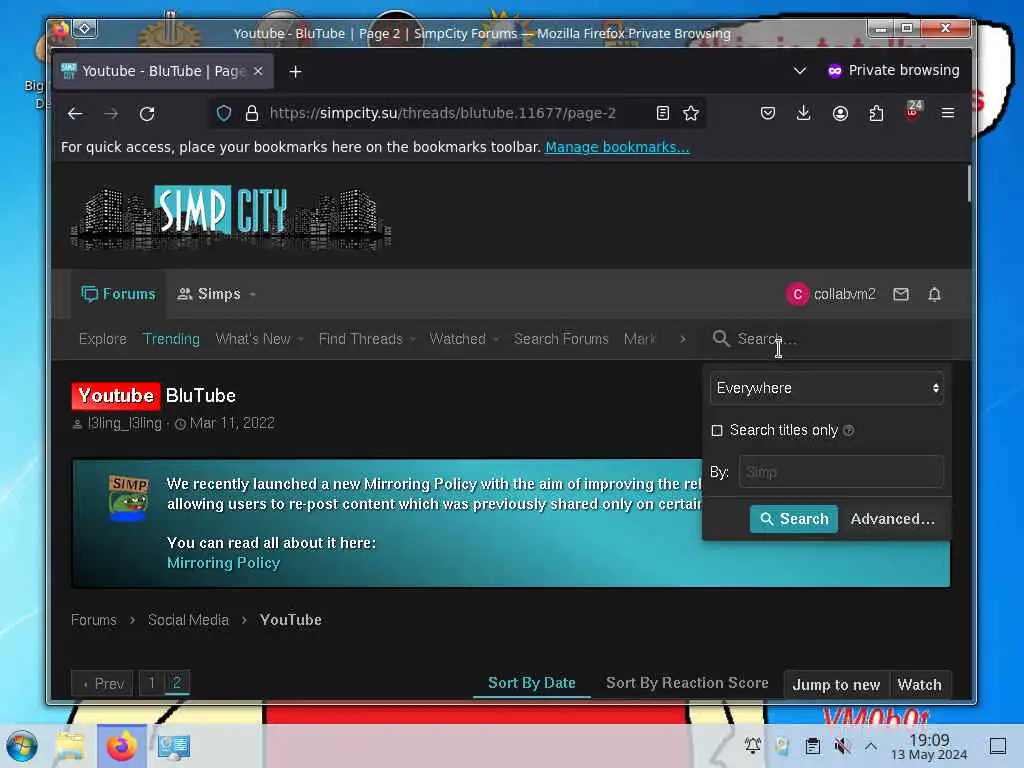Click the Firefox taskbar icon
The height and width of the screenshot is (768, 1024).
click(x=121, y=746)
